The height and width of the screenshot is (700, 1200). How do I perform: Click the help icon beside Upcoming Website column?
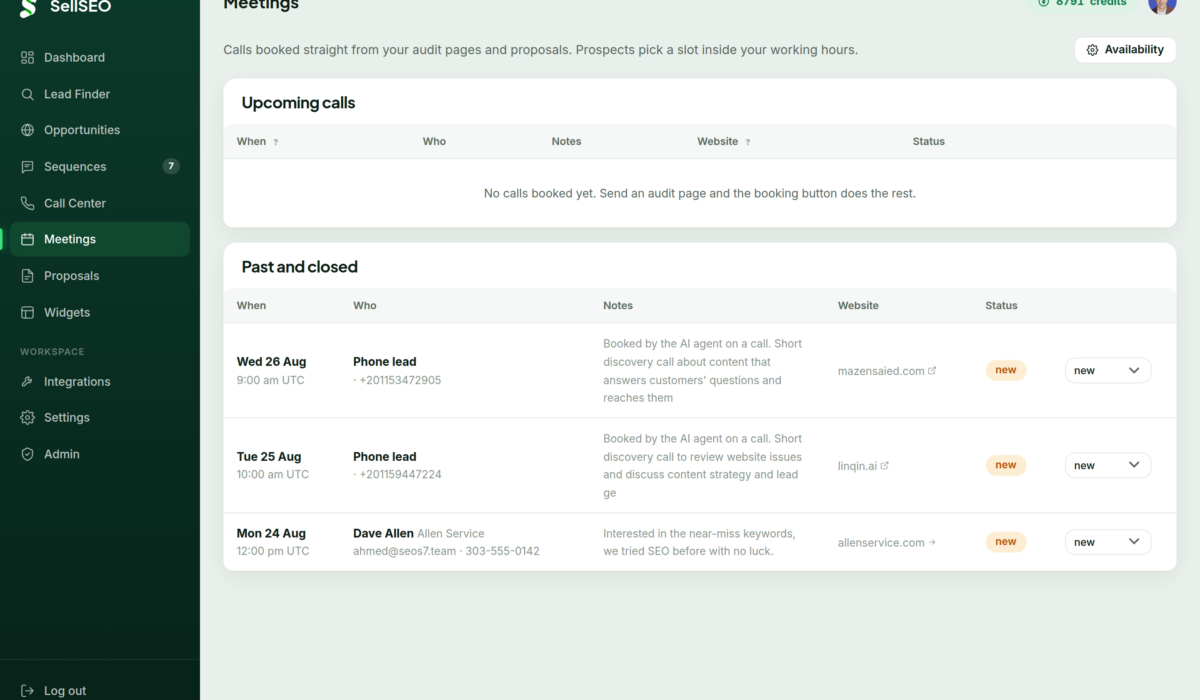748,142
